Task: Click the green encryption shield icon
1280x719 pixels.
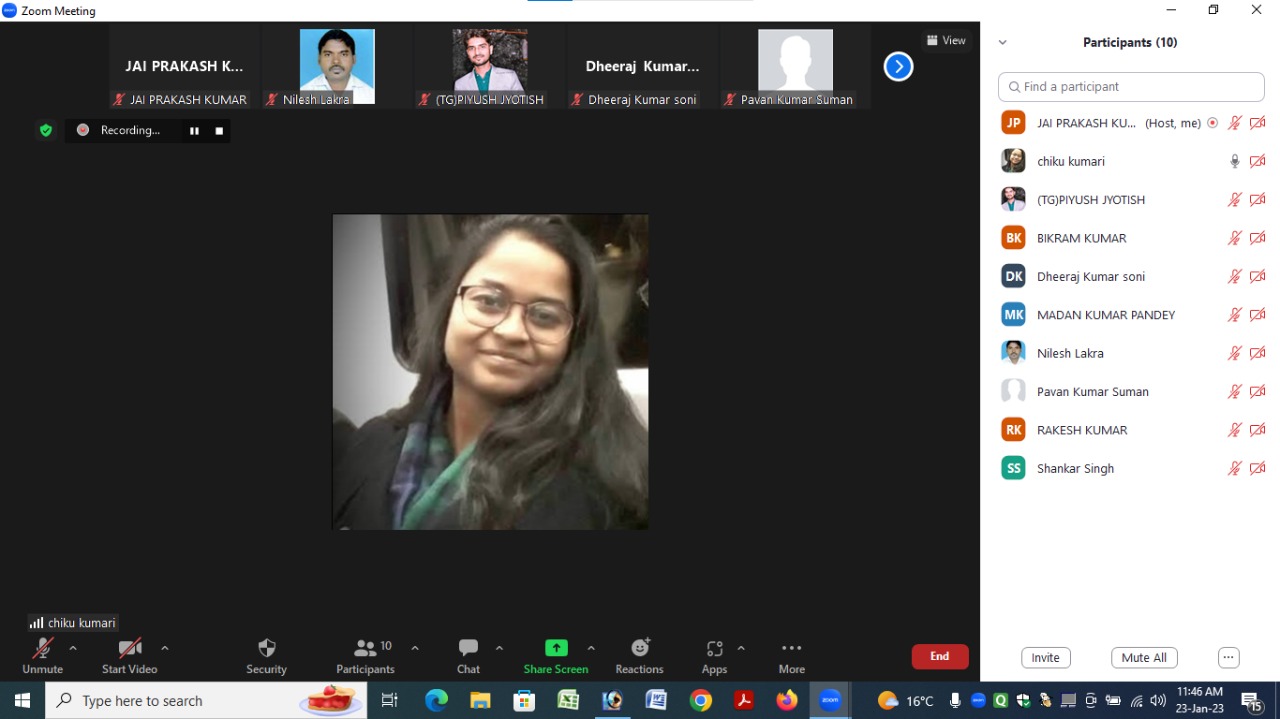Action: pos(45,130)
